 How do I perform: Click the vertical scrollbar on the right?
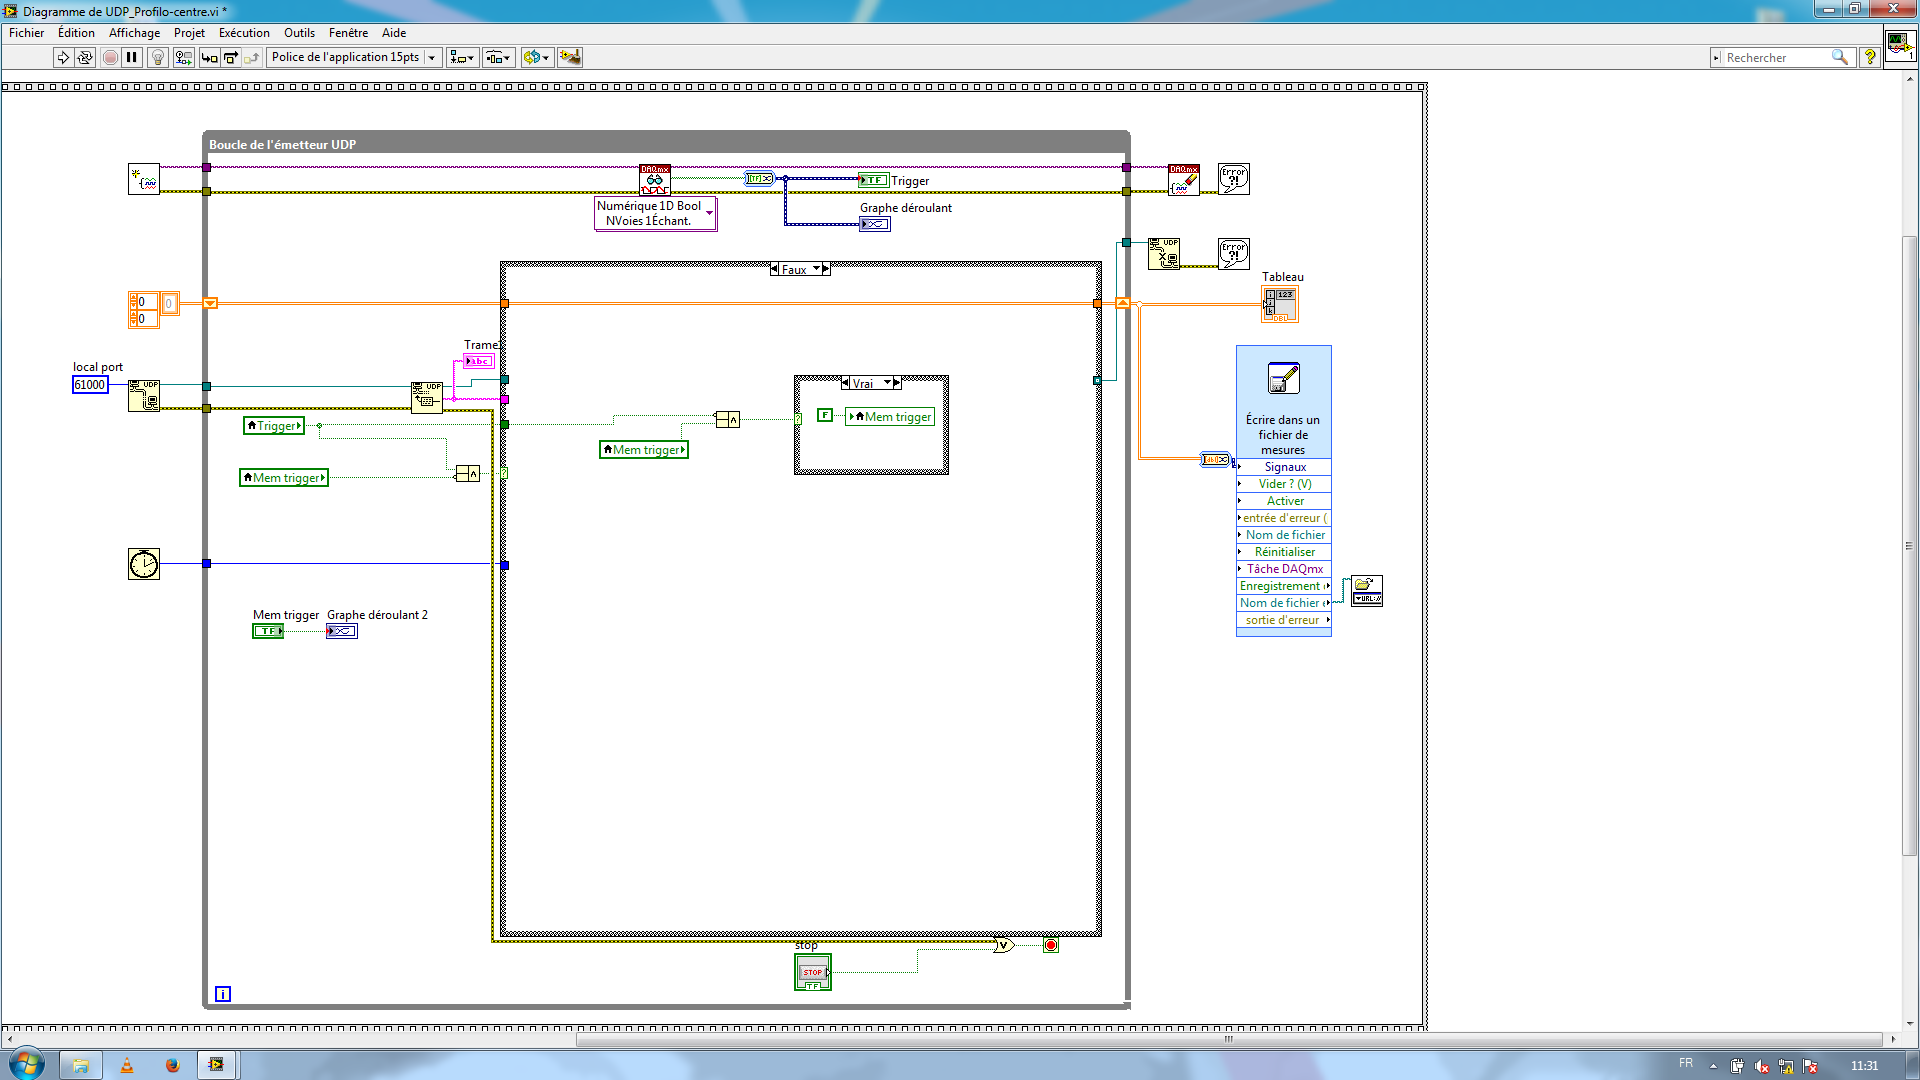1909,547
